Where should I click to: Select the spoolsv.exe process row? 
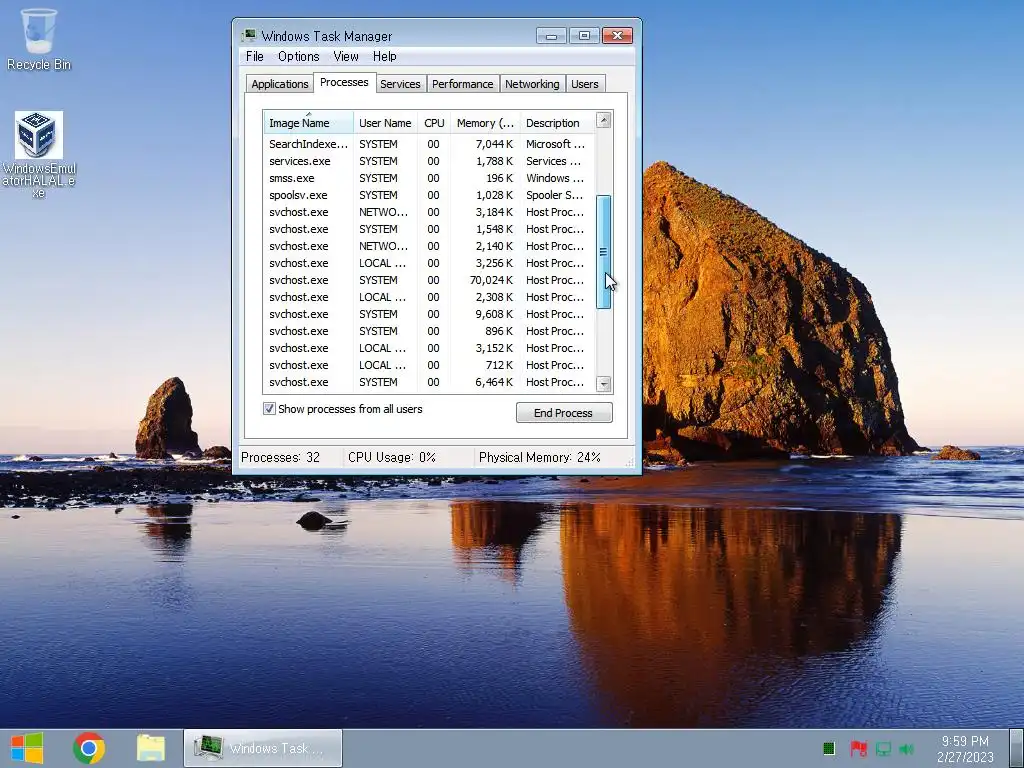click(429, 195)
